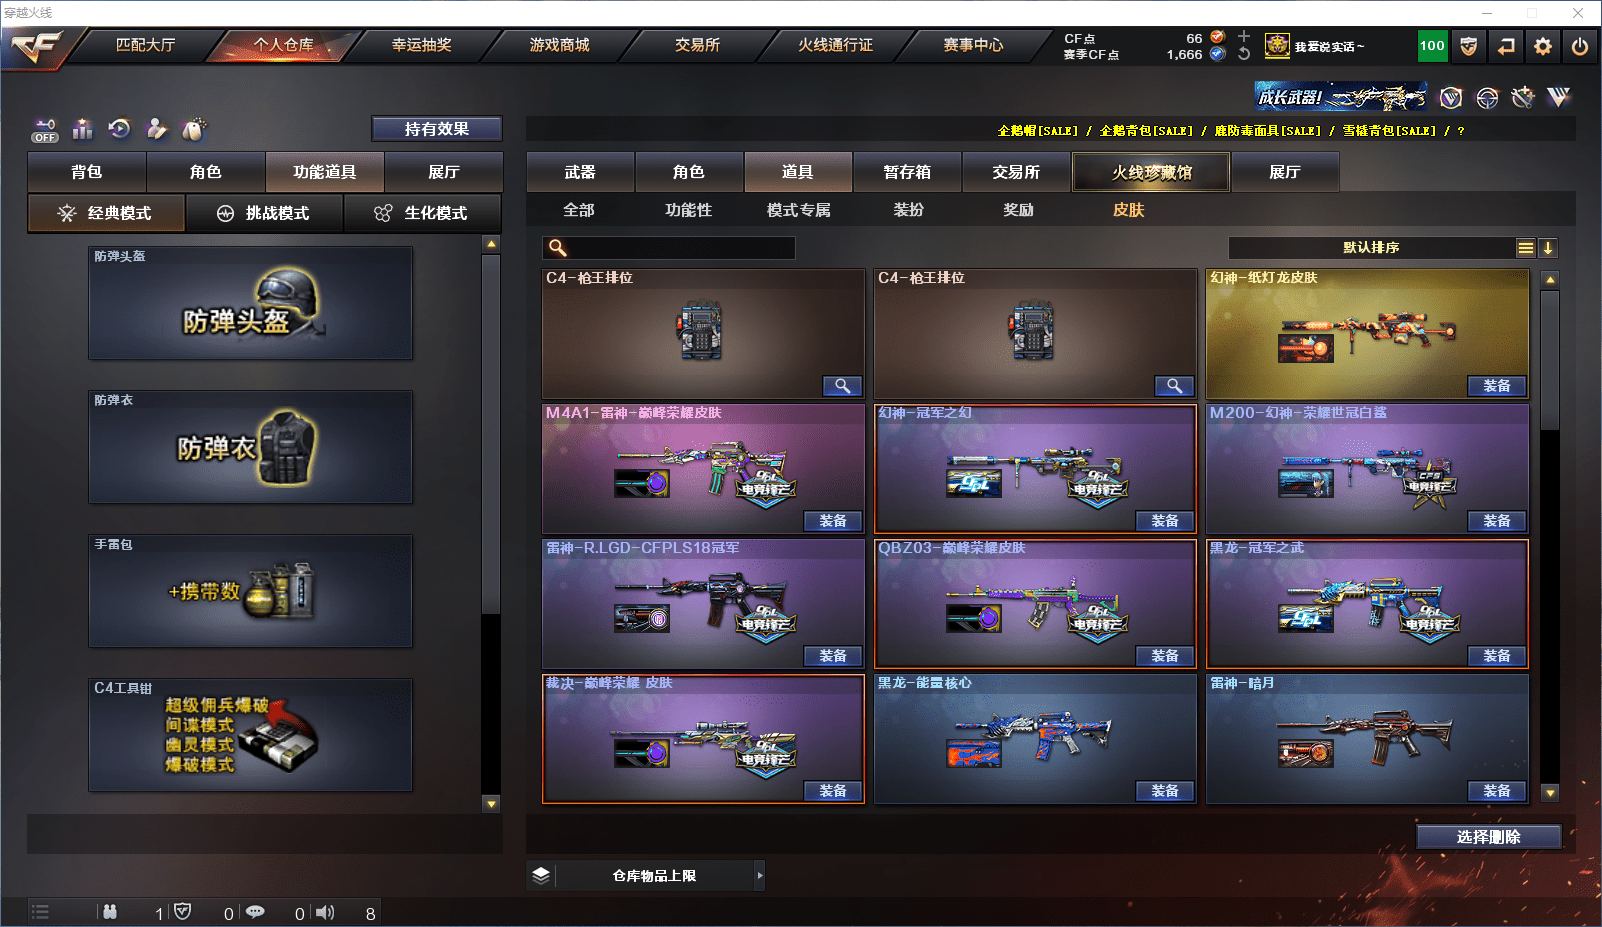The image size is (1602, 927).
Task: Click the CF logo in the navigation bar
Action: (x=37, y=47)
